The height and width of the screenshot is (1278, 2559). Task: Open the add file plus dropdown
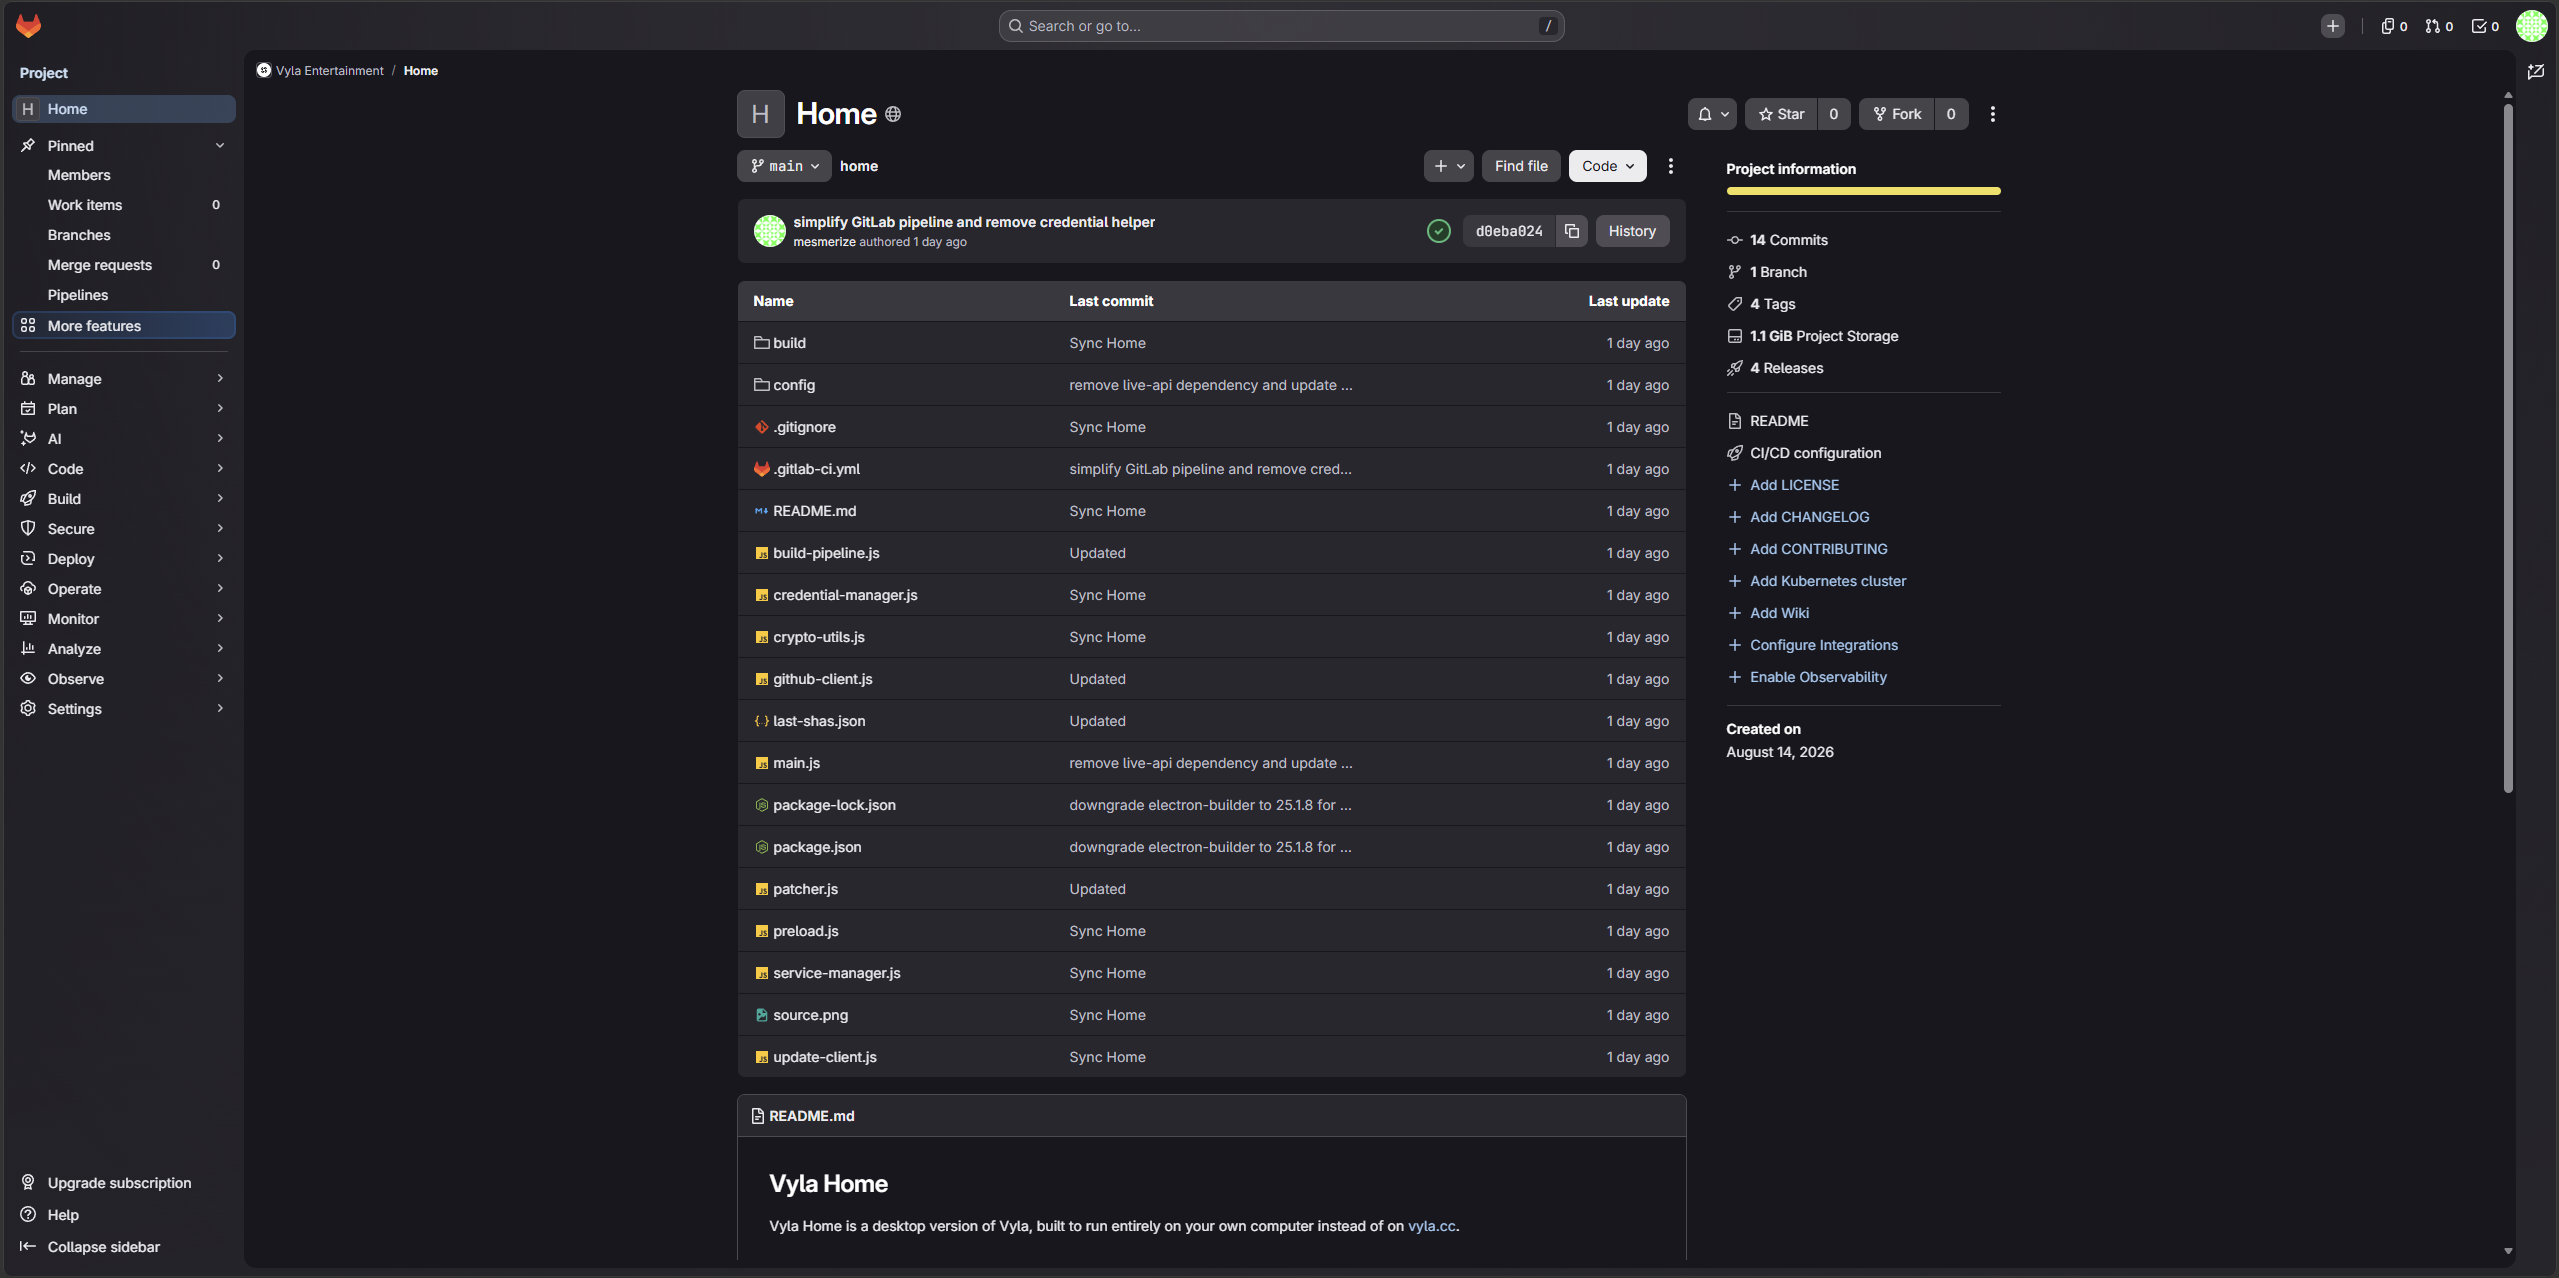click(x=1448, y=166)
